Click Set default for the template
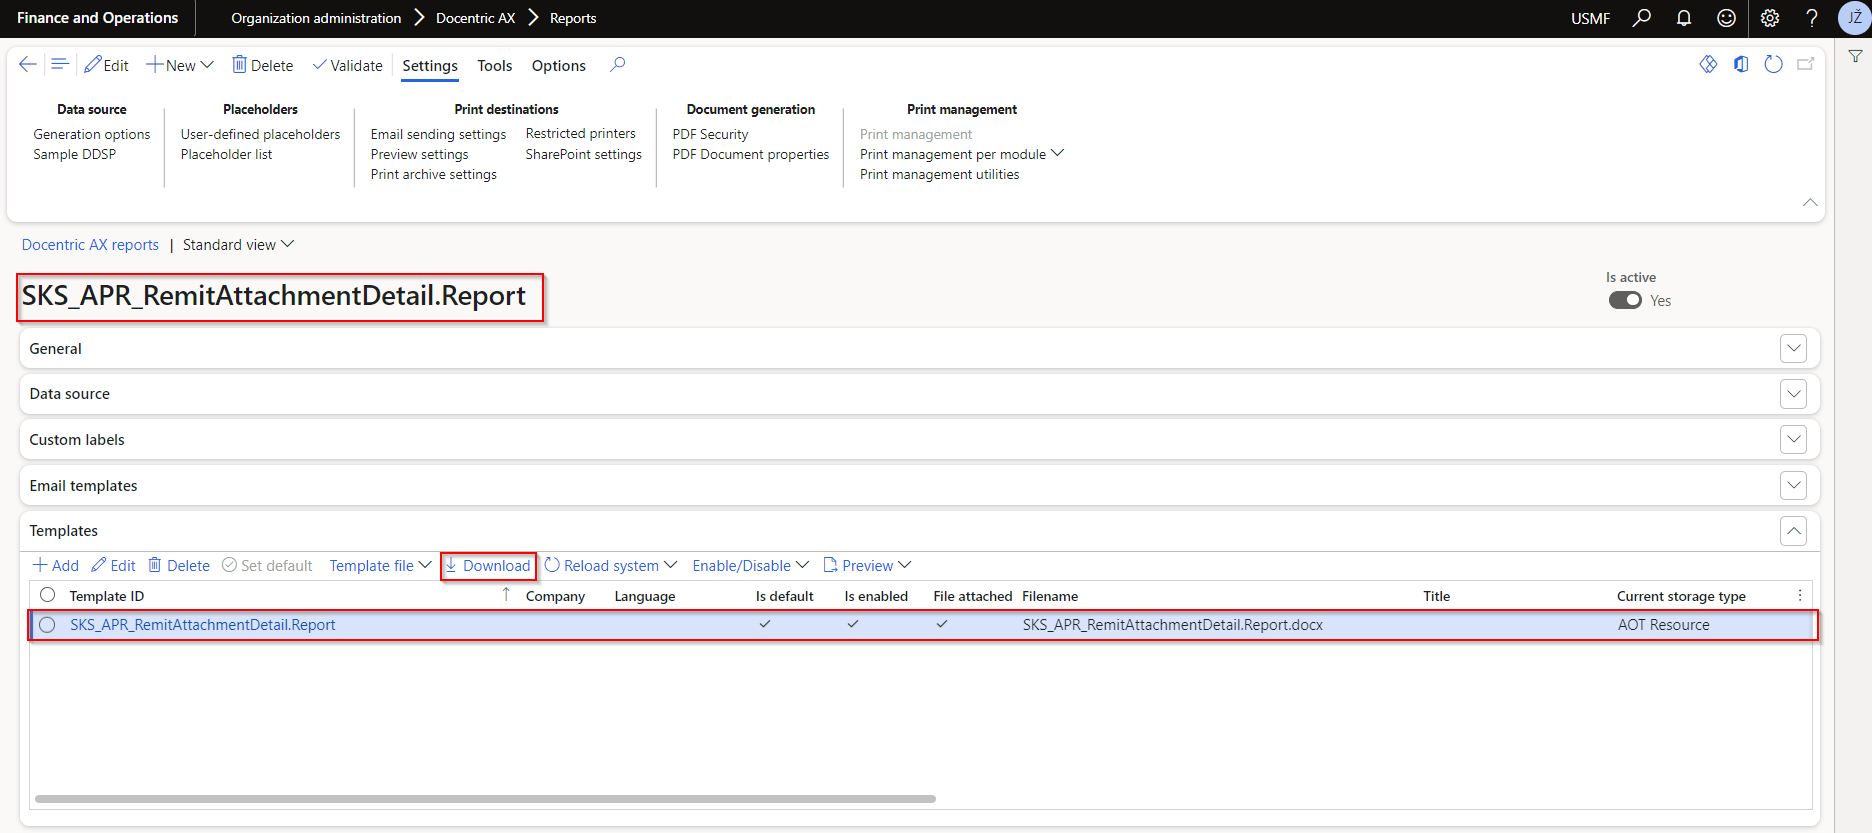 point(267,565)
